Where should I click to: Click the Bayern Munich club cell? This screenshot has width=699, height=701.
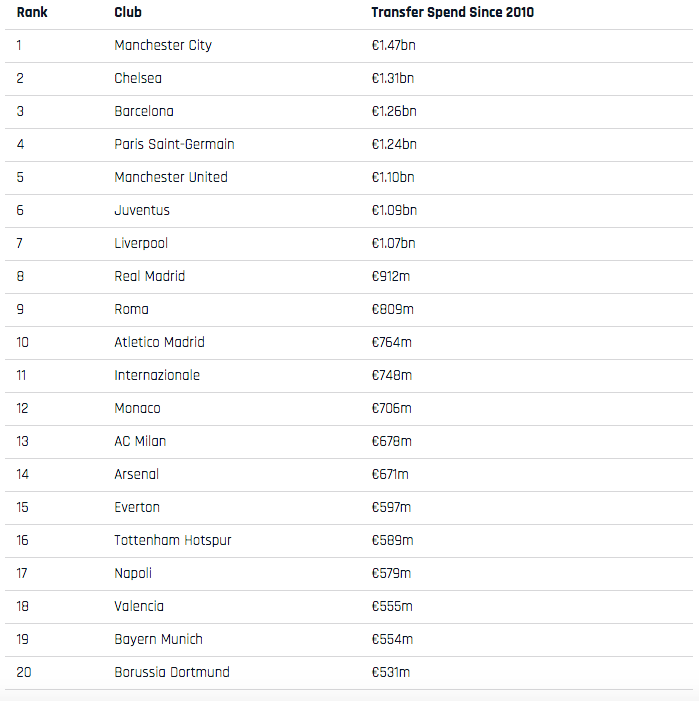tap(158, 639)
